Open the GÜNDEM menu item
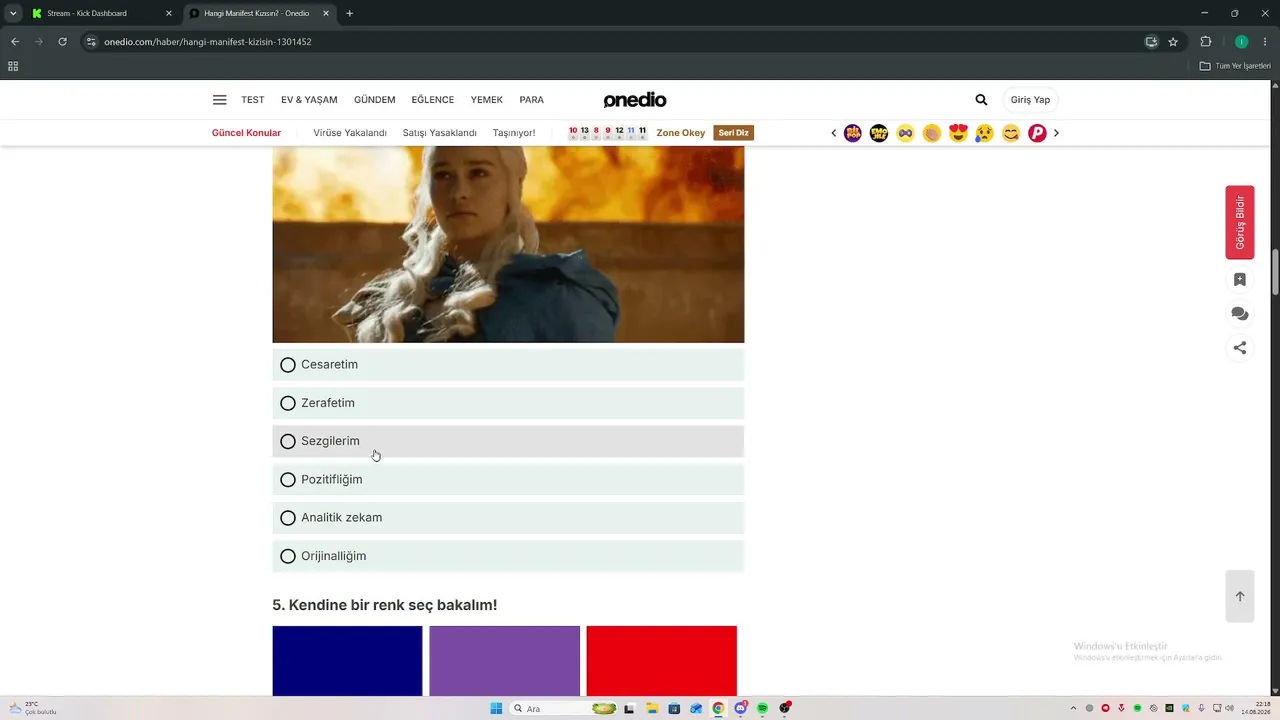The height and width of the screenshot is (720, 1280). 375,100
